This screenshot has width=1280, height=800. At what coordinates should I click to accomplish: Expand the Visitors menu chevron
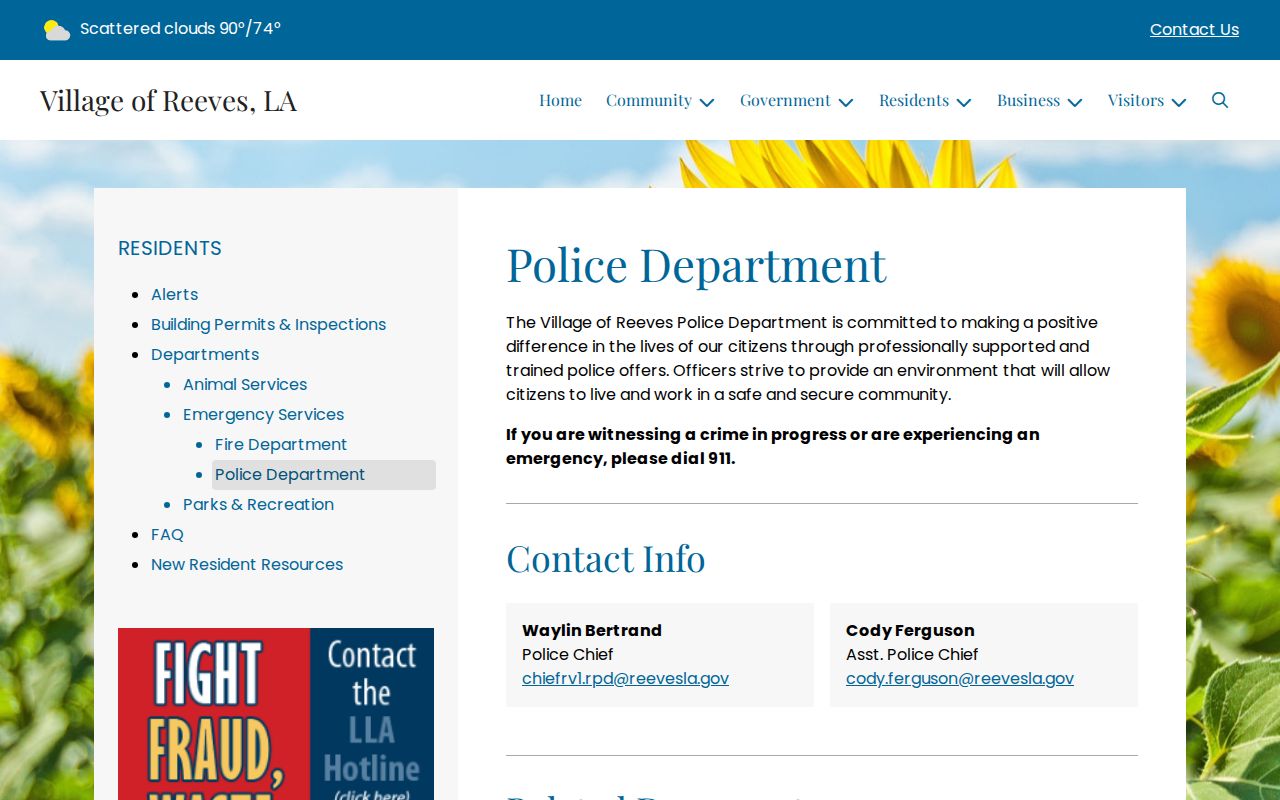tap(1179, 102)
